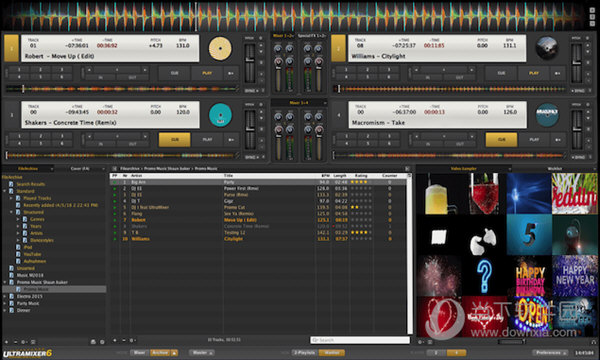Viewport: 600px width, 360px height.
Task: Click the search field below the track list
Action: [x=360, y=340]
